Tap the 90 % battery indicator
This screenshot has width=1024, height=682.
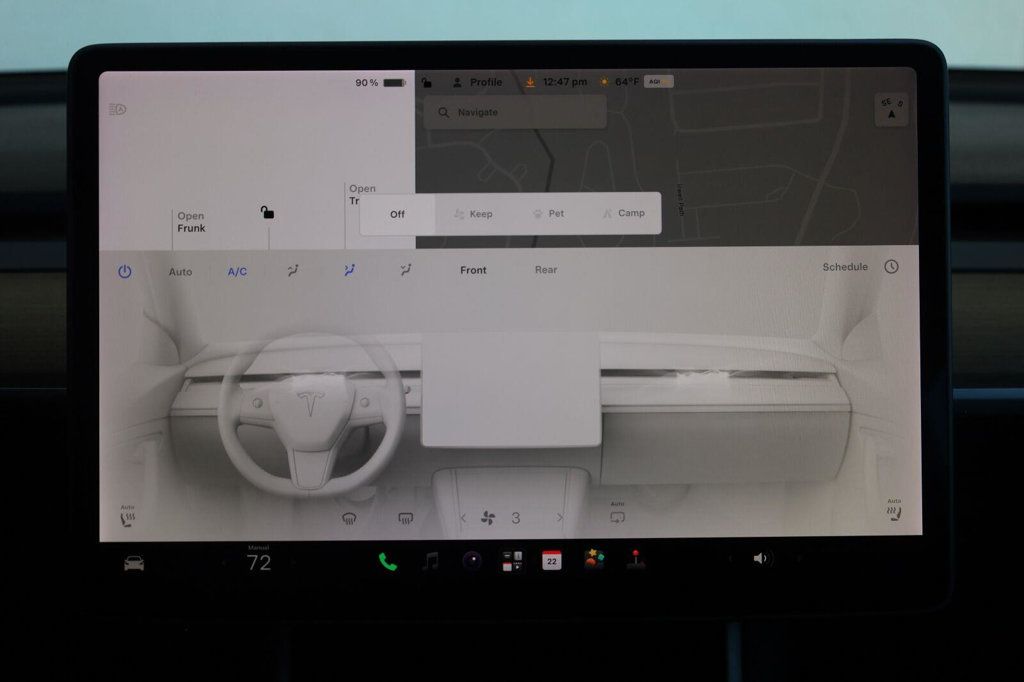tap(381, 83)
